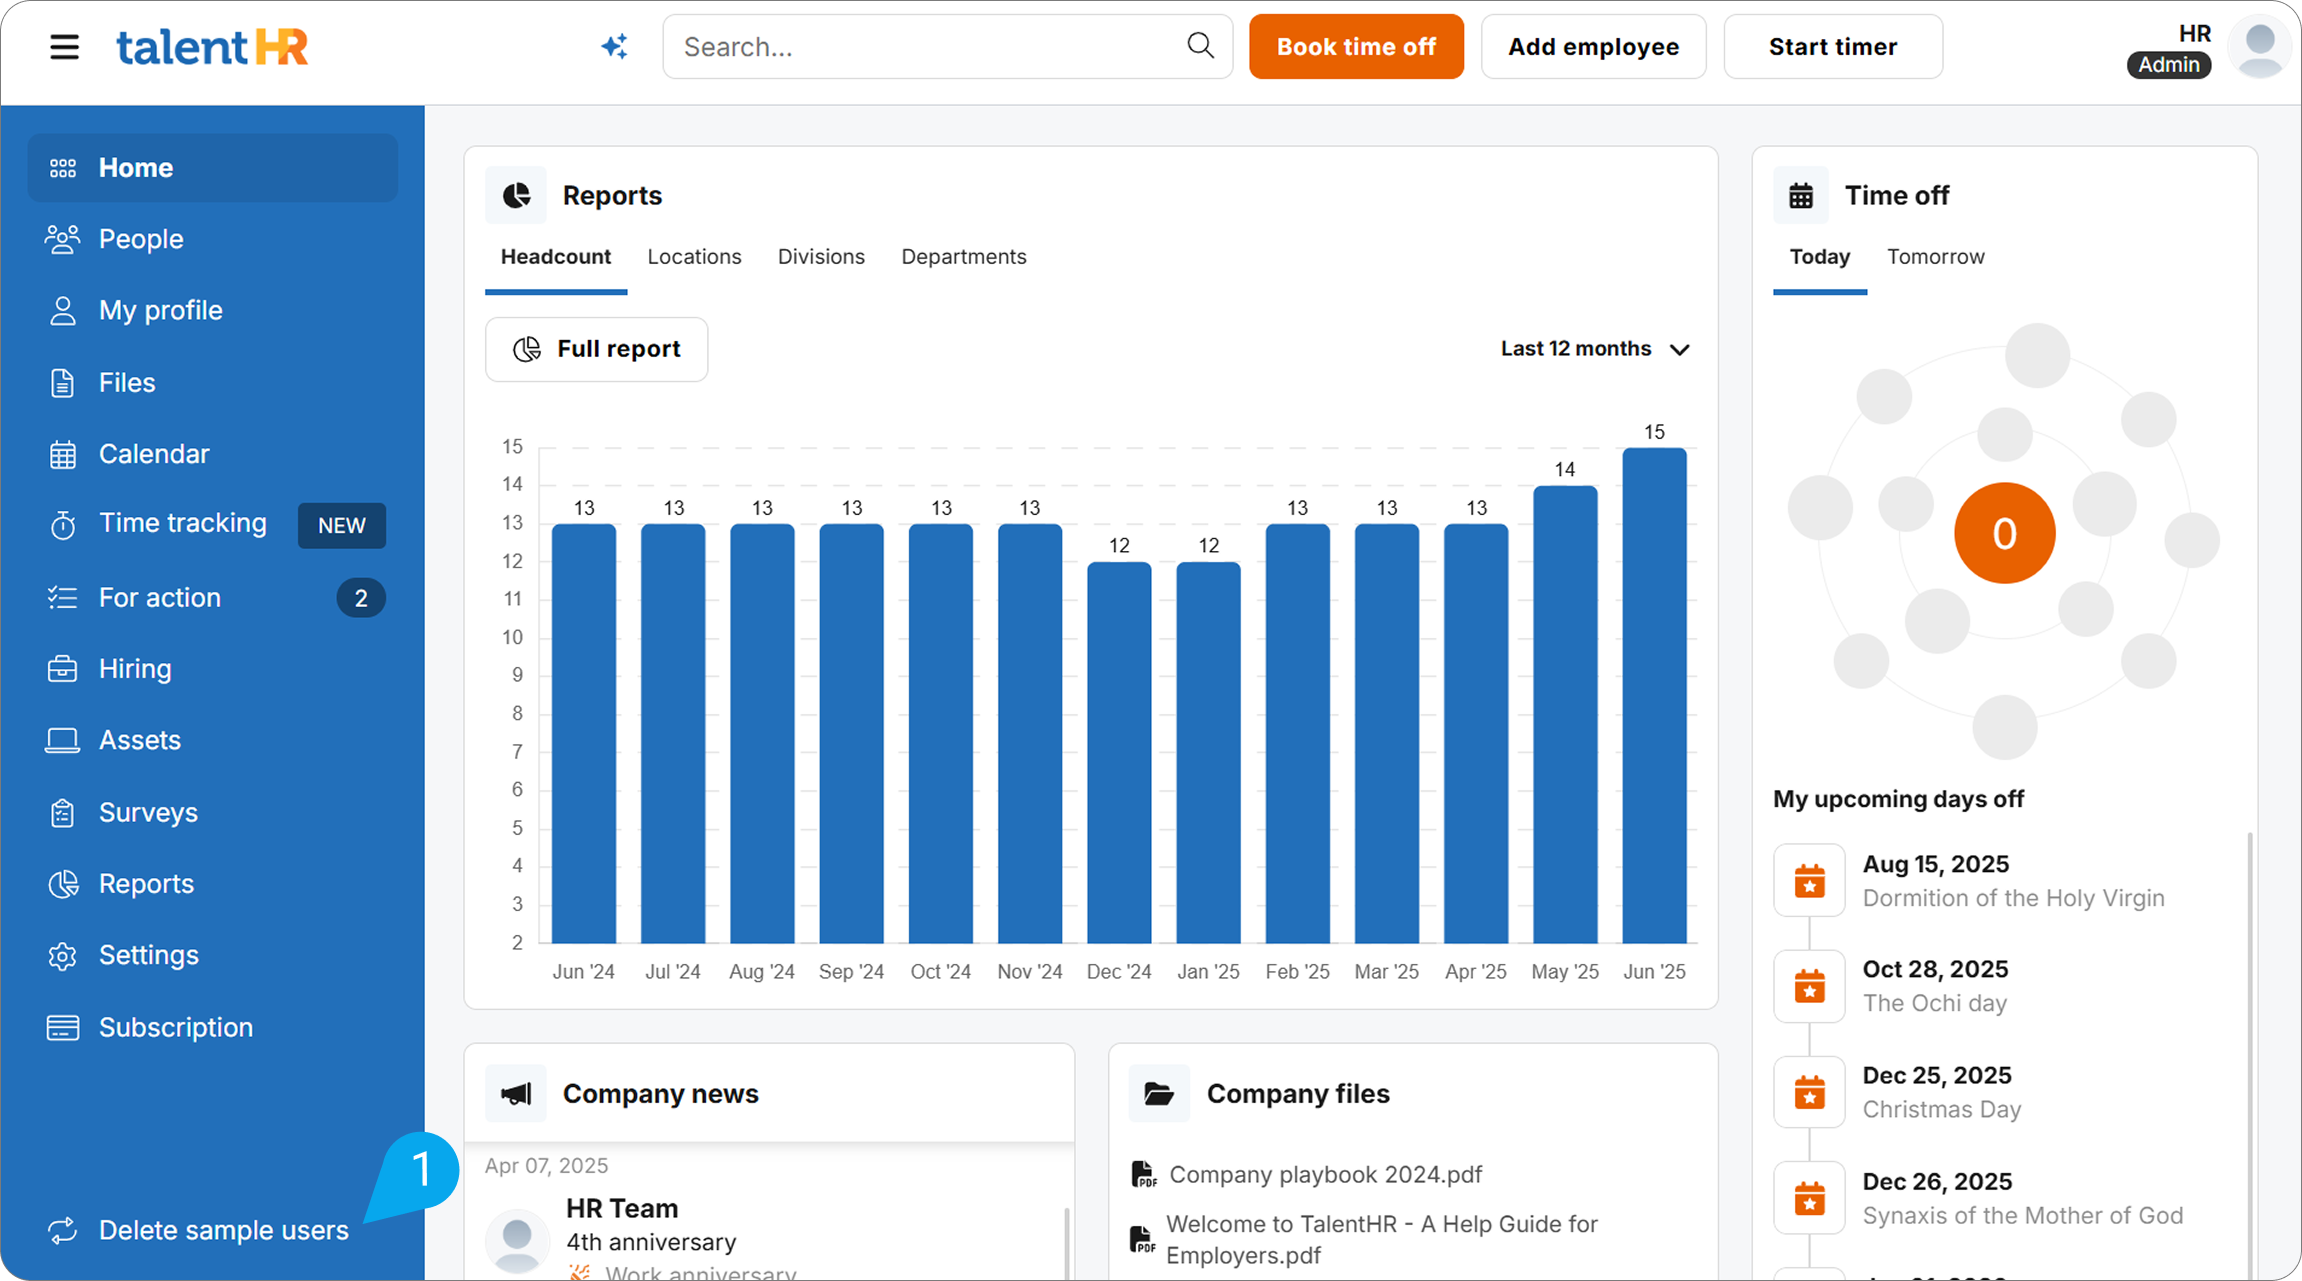Click the May '25 headcount bar
The height and width of the screenshot is (1281, 2302).
(x=1565, y=714)
